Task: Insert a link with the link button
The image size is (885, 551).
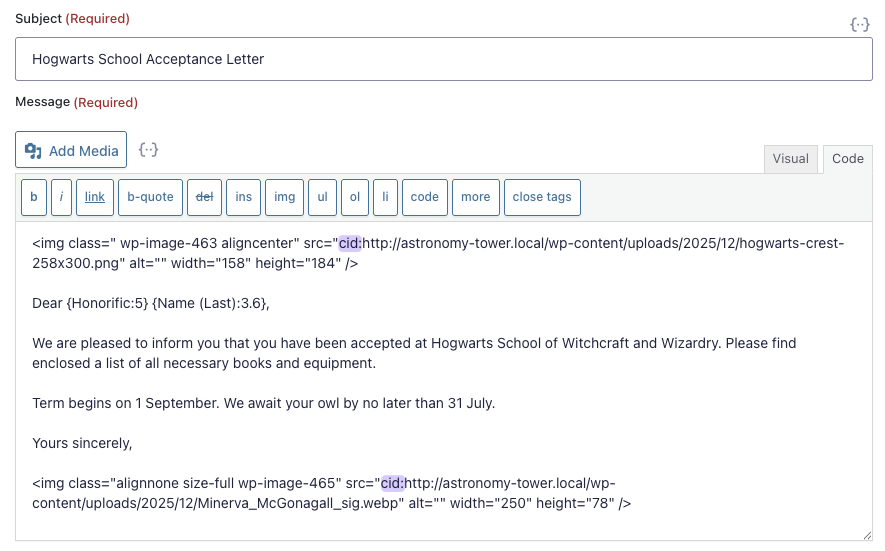Action: 94,197
